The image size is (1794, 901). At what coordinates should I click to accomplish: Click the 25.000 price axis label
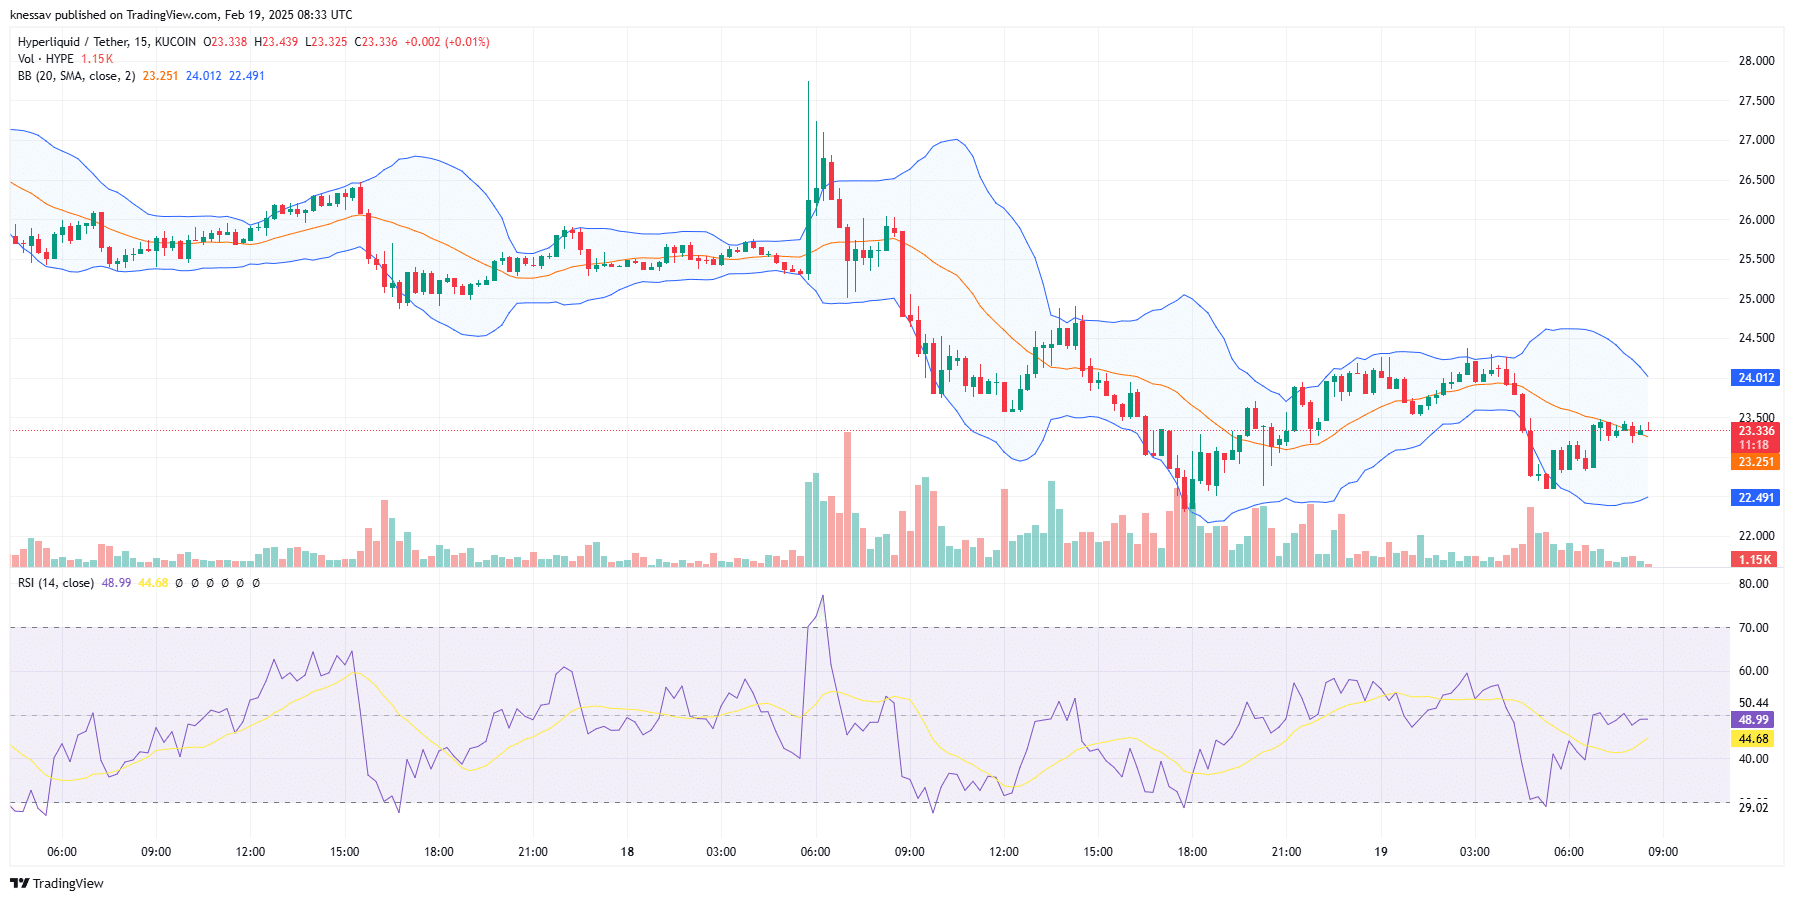[1756, 299]
